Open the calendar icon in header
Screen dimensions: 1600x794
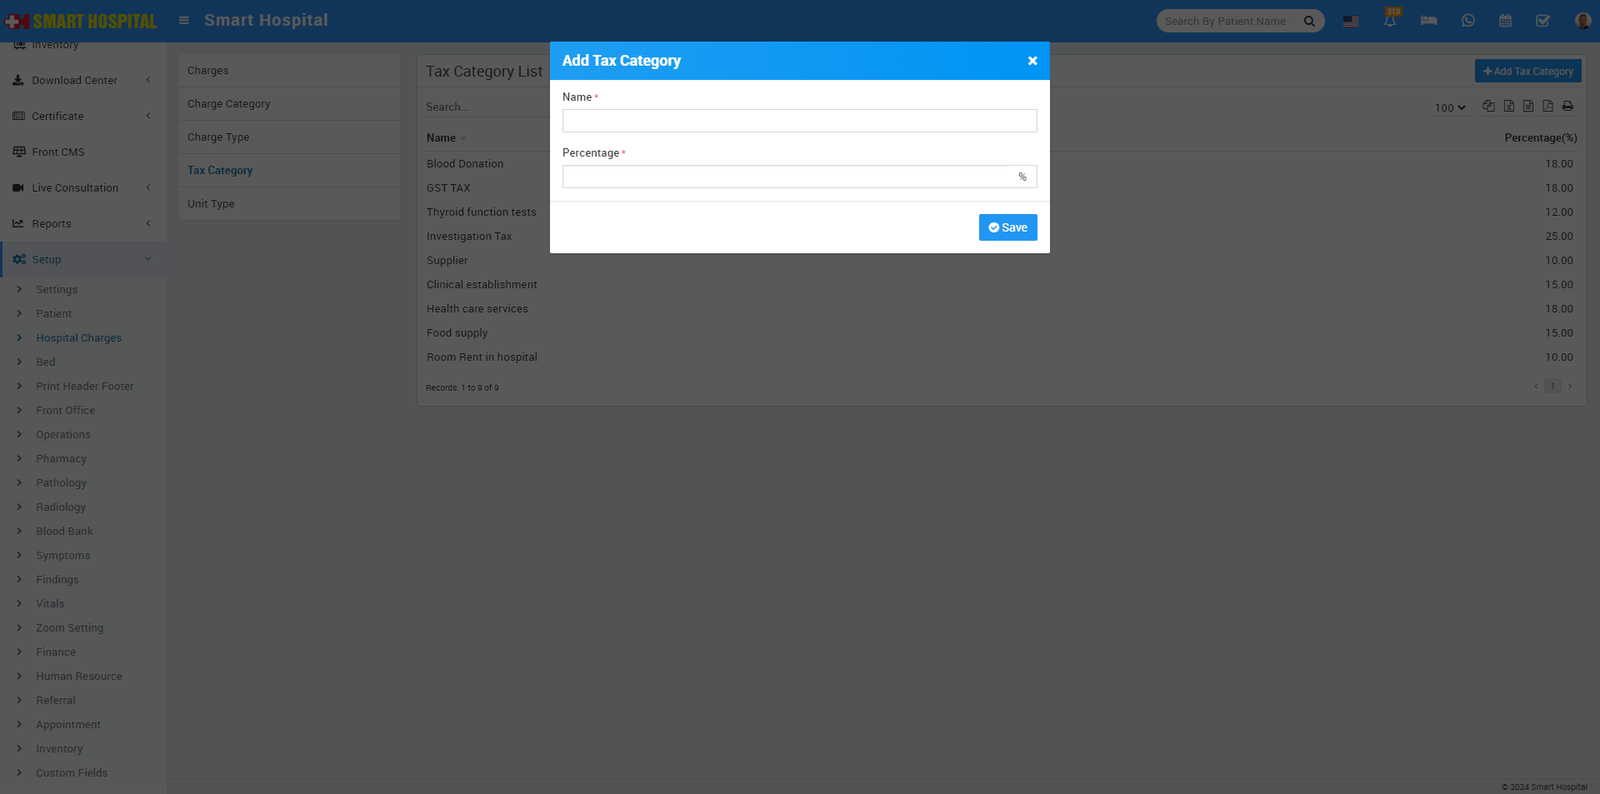click(x=1505, y=21)
